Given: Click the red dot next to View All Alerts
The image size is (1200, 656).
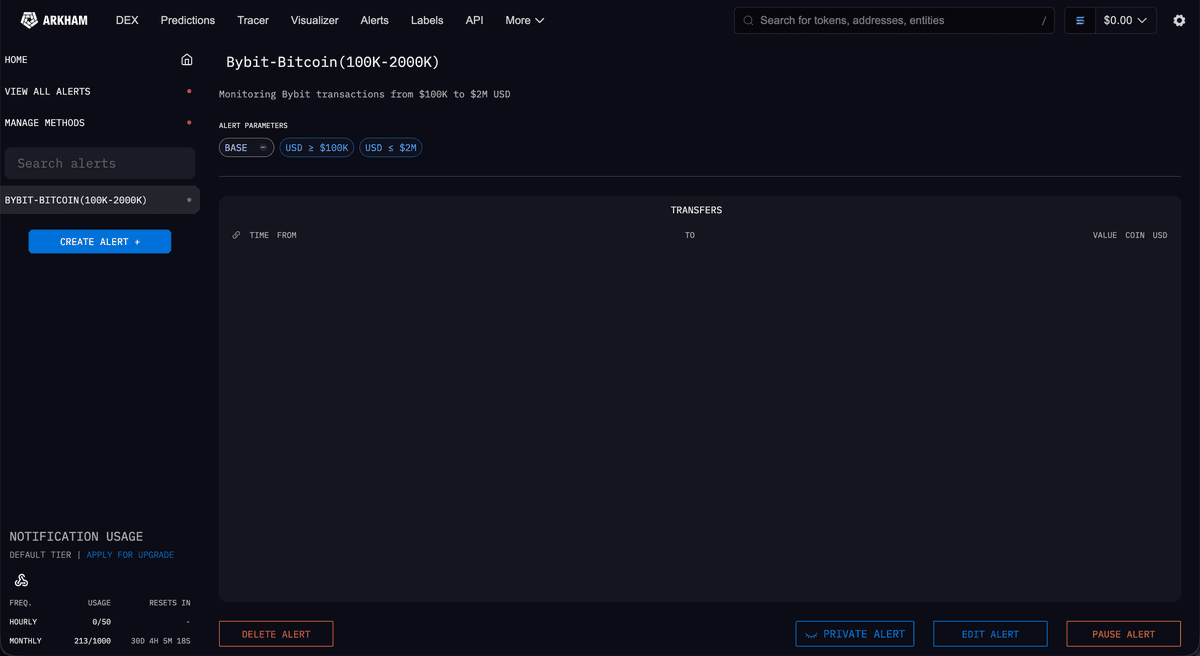Looking at the screenshot, I should pyautogui.click(x=189, y=91).
